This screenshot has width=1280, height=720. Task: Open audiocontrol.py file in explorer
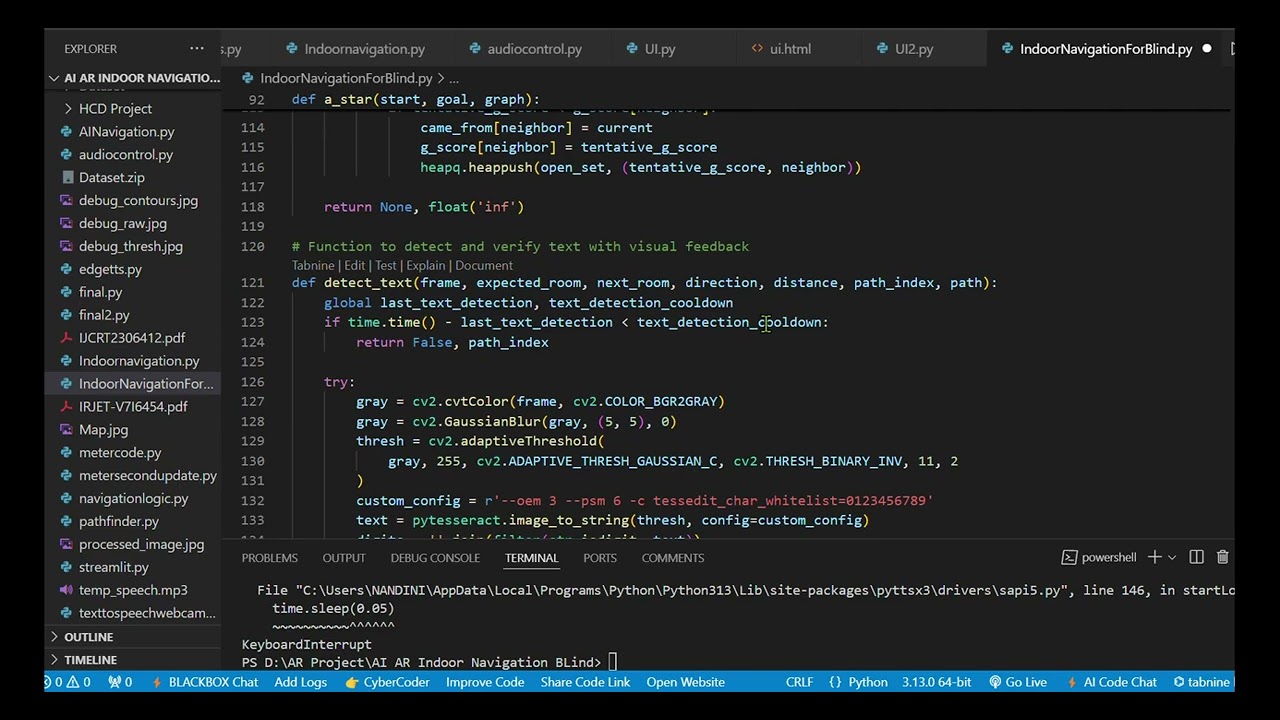pos(126,154)
